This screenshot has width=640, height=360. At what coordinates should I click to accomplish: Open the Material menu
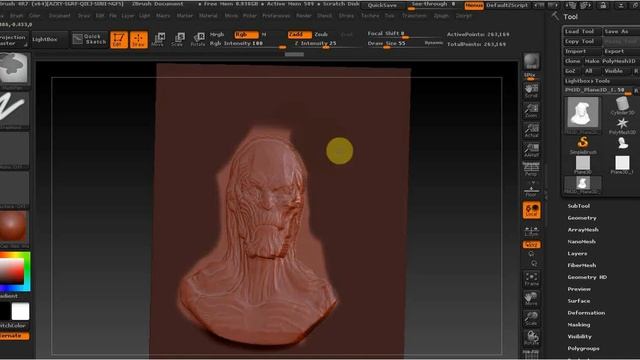coord(208,16)
